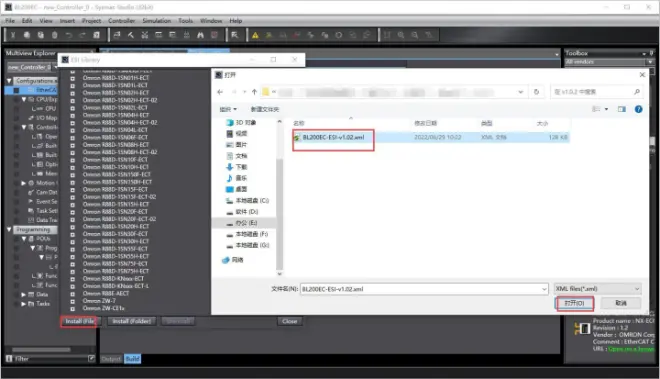Click the 取消 cancel button
The width and height of the screenshot is (660, 379).
pyautogui.click(x=621, y=303)
